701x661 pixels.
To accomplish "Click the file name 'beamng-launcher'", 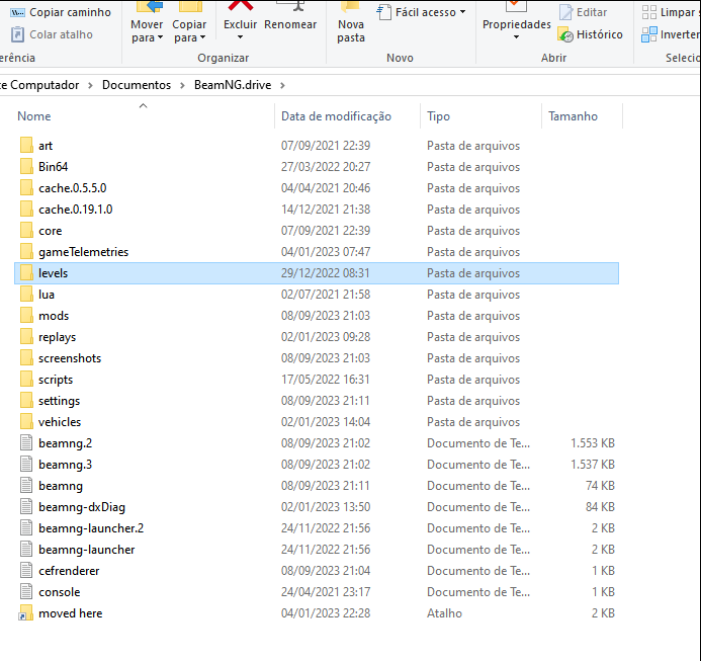I will (x=87, y=550).
